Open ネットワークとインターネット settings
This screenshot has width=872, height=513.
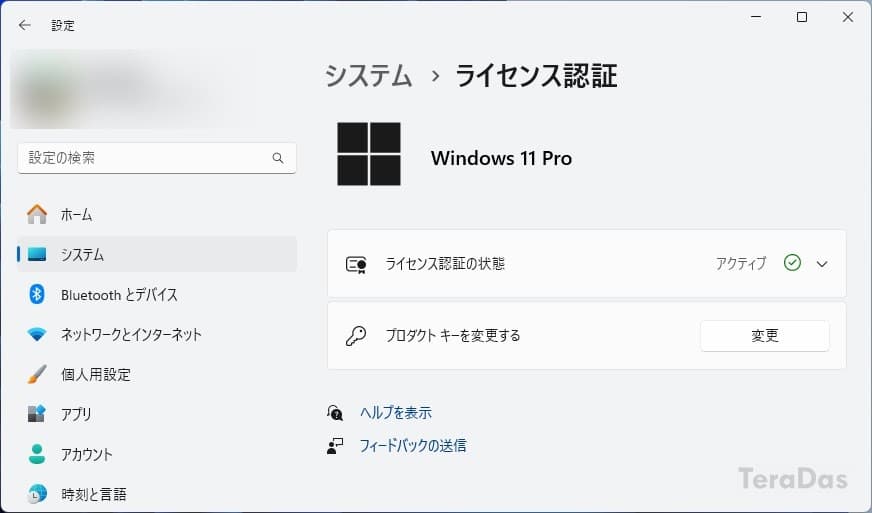(157, 334)
